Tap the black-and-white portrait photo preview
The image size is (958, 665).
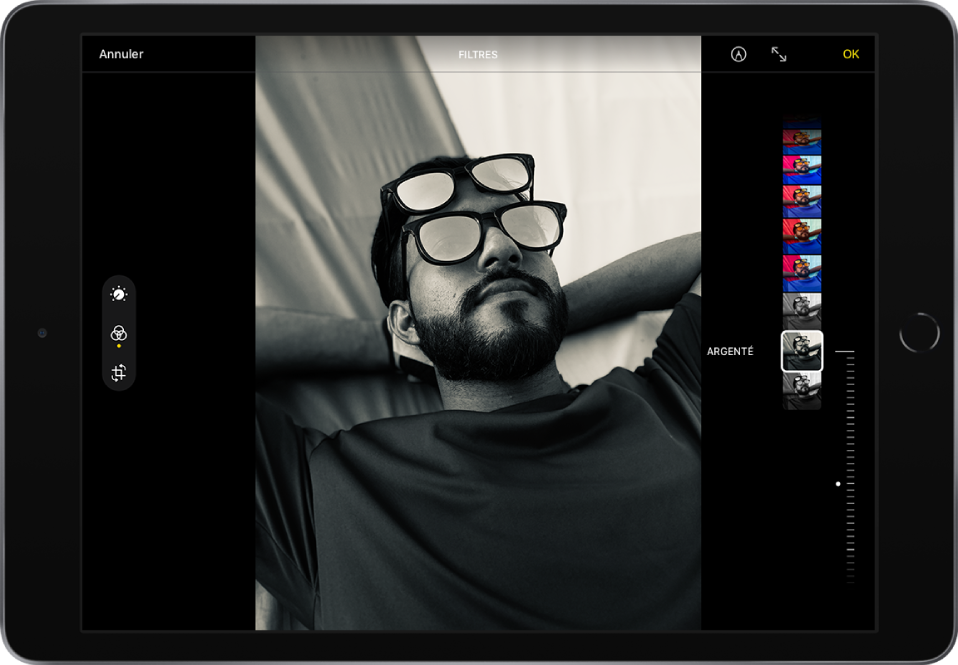(478, 332)
